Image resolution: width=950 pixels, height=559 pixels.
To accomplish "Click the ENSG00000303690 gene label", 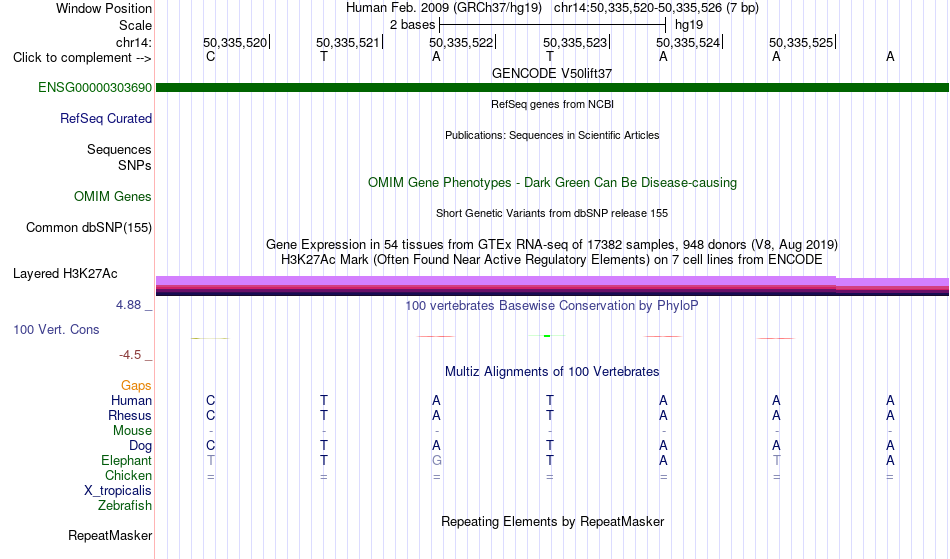I will (x=95, y=88).
